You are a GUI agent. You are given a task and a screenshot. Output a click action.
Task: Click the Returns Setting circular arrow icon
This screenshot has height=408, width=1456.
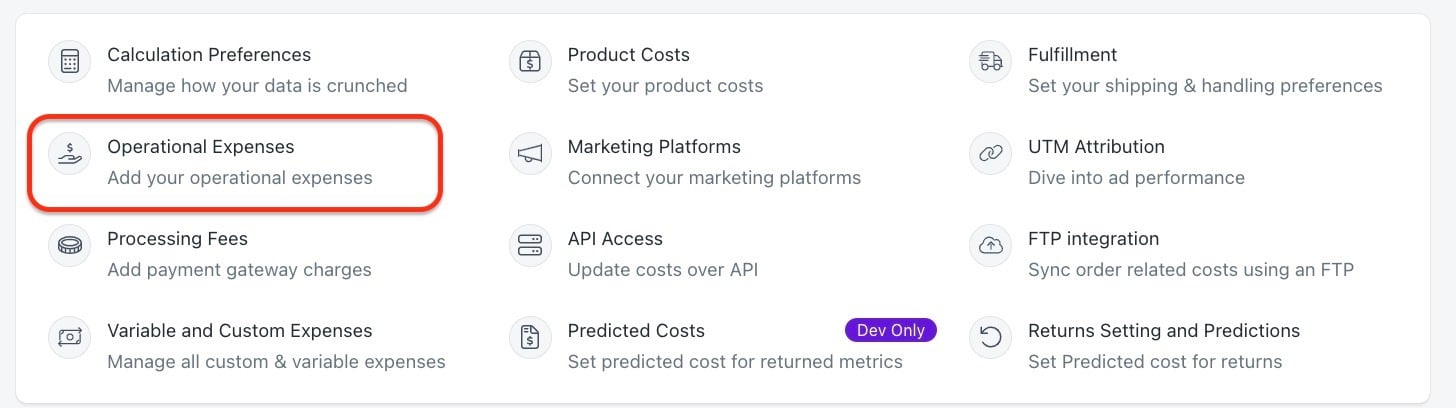[x=991, y=338]
